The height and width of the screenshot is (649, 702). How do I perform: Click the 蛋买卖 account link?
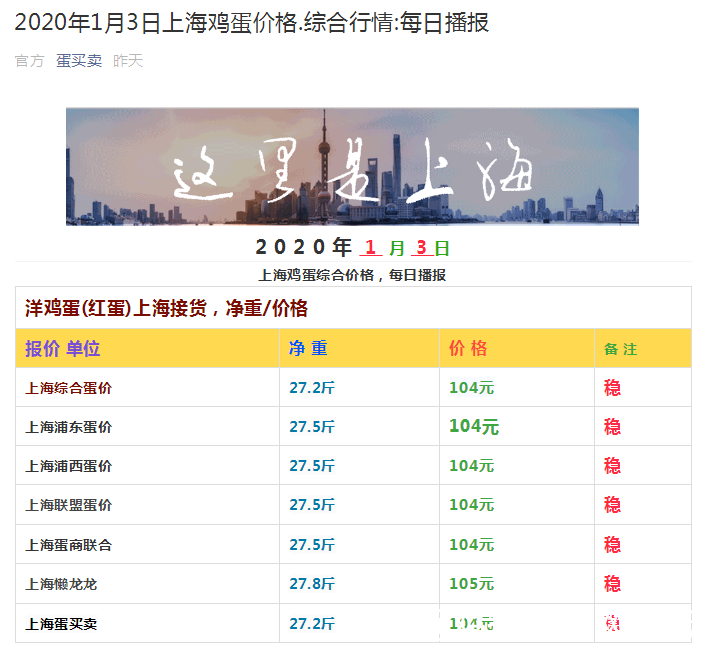78,61
